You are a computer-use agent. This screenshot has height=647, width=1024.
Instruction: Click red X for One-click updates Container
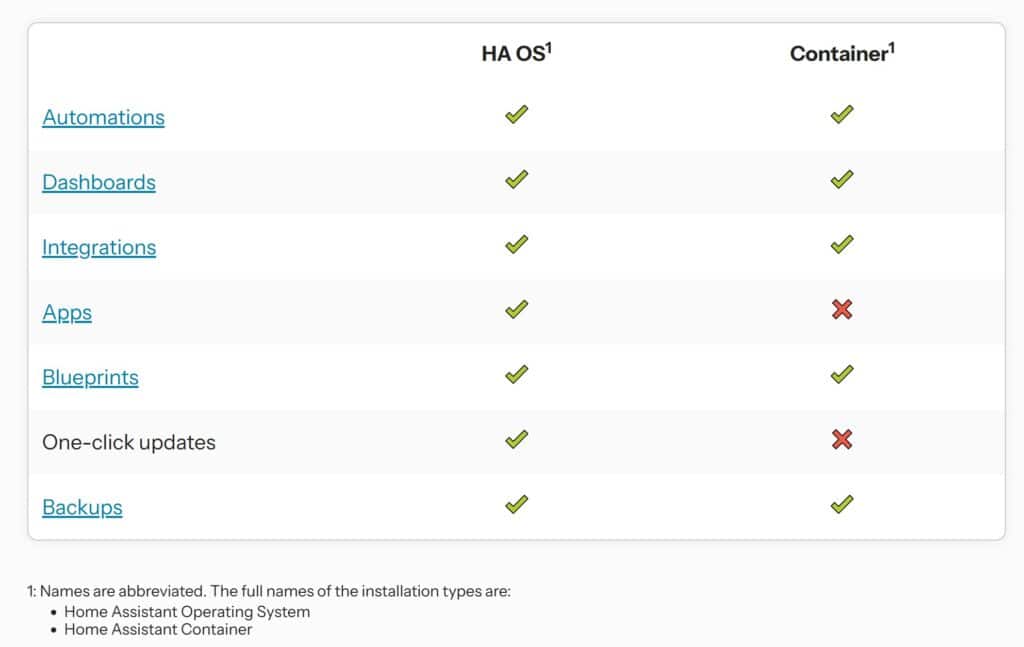coord(842,440)
